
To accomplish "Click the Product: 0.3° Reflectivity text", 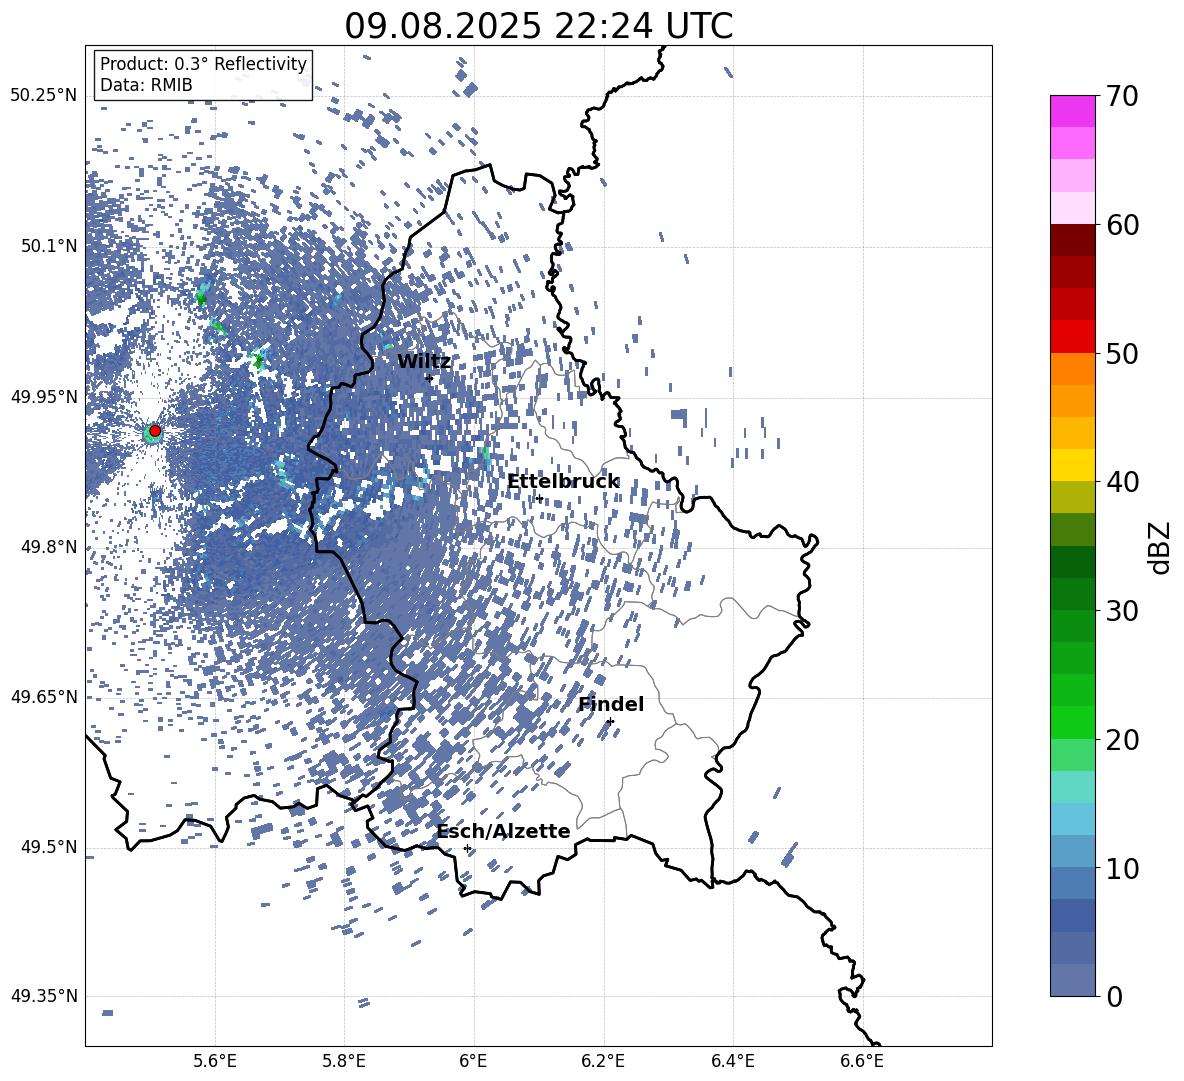I will pyautogui.click(x=203, y=64).
